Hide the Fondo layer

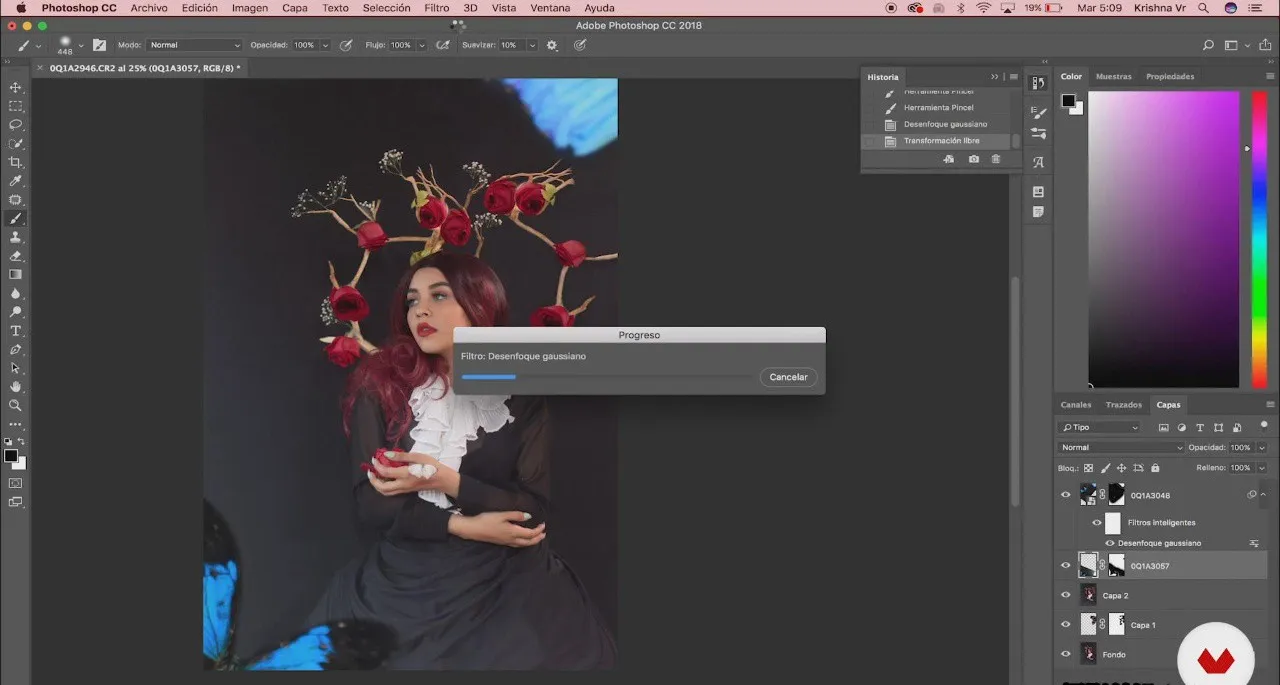click(x=1065, y=654)
